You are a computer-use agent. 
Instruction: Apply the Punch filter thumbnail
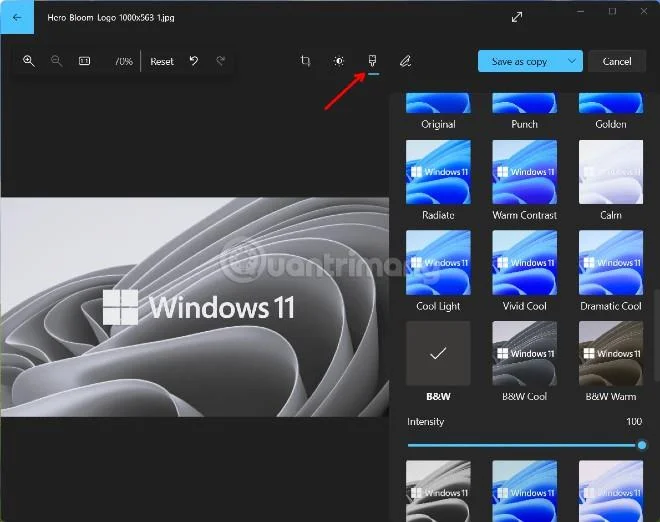tap(524, 103)
